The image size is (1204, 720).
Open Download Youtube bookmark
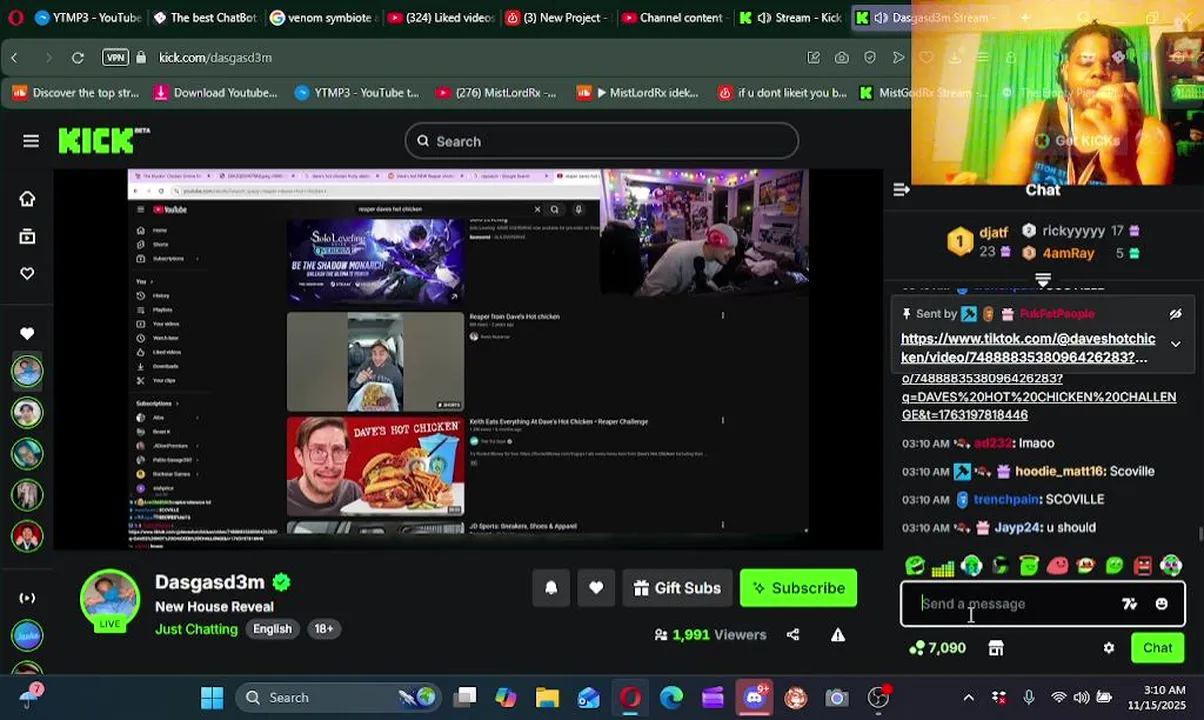click(216, 93)
